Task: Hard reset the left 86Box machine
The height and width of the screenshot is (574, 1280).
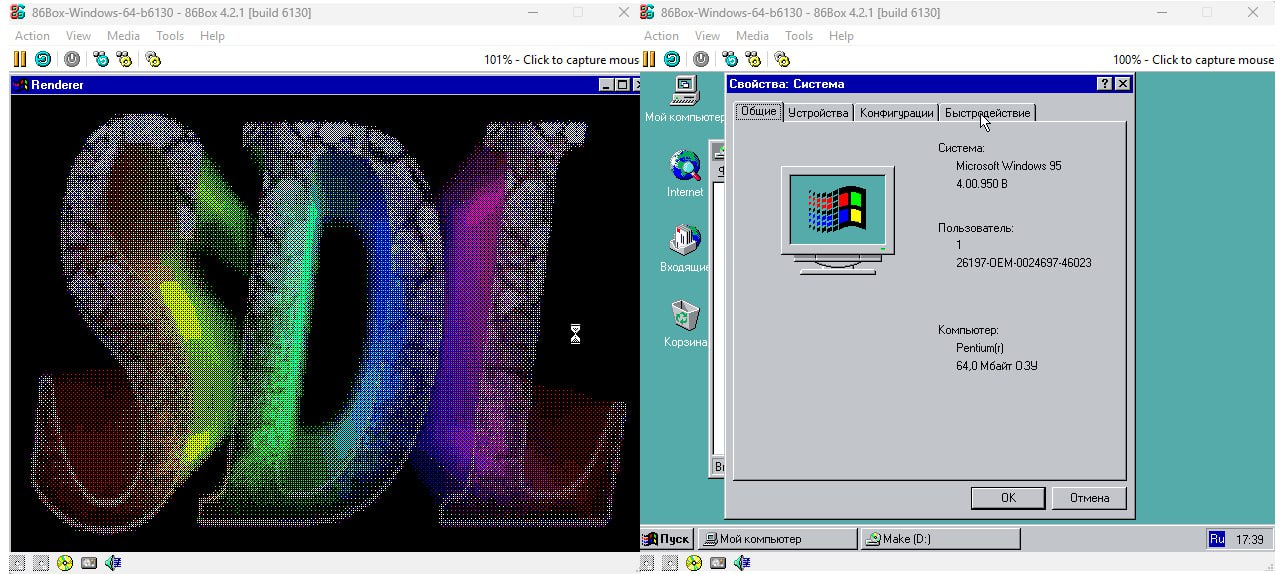Action: (x=43, y=60)
